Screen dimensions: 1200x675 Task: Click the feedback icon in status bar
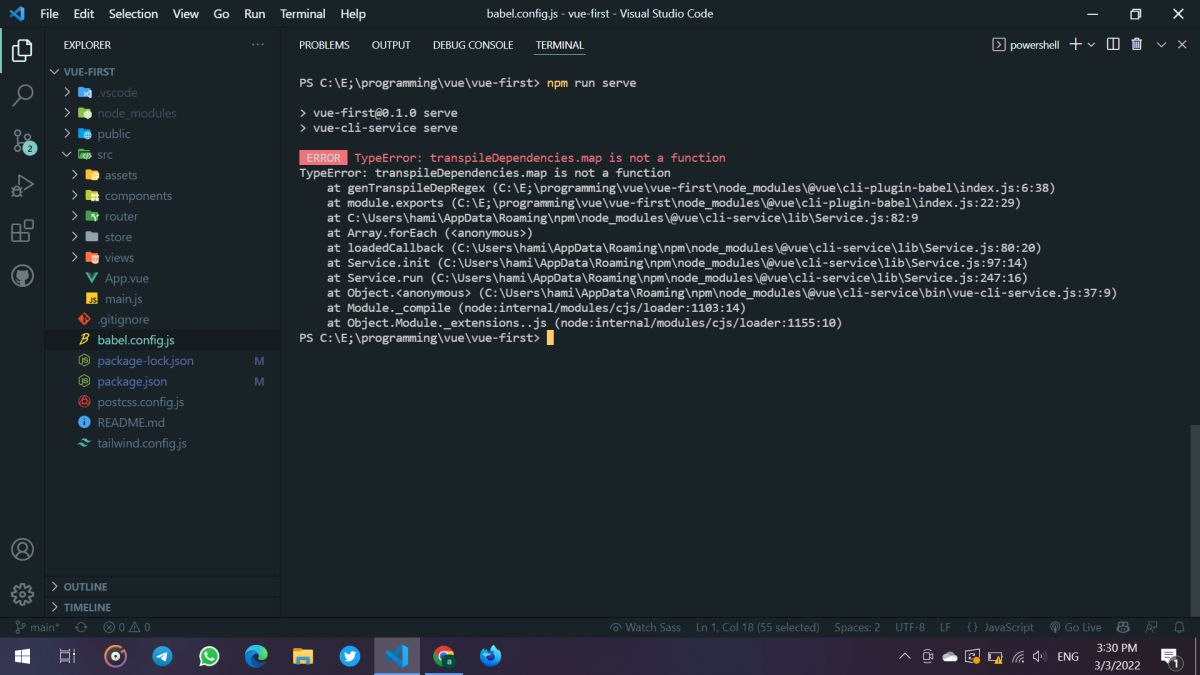(1152, 627)
